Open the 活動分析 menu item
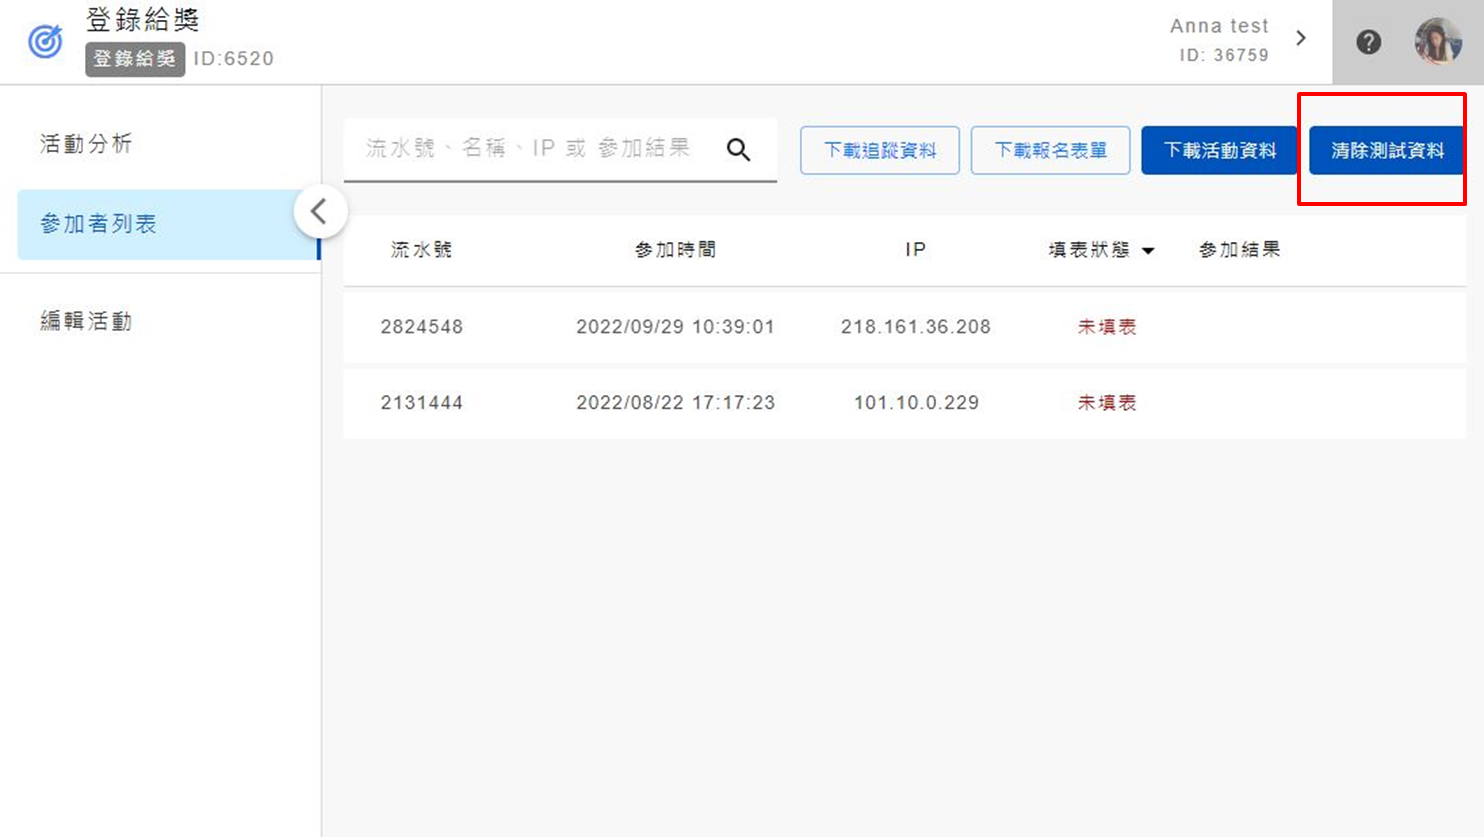This screenshot has width=1484, height=837. tap(86, 144)
